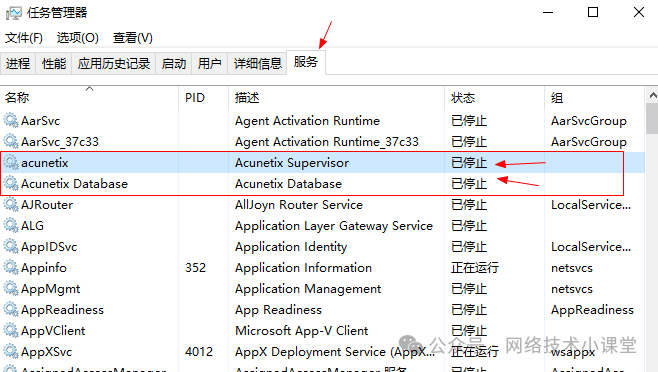Viewport: 658px width, 372px height.
Task: Click the gear icon next to AppXSvc
Action: [11, 351]
